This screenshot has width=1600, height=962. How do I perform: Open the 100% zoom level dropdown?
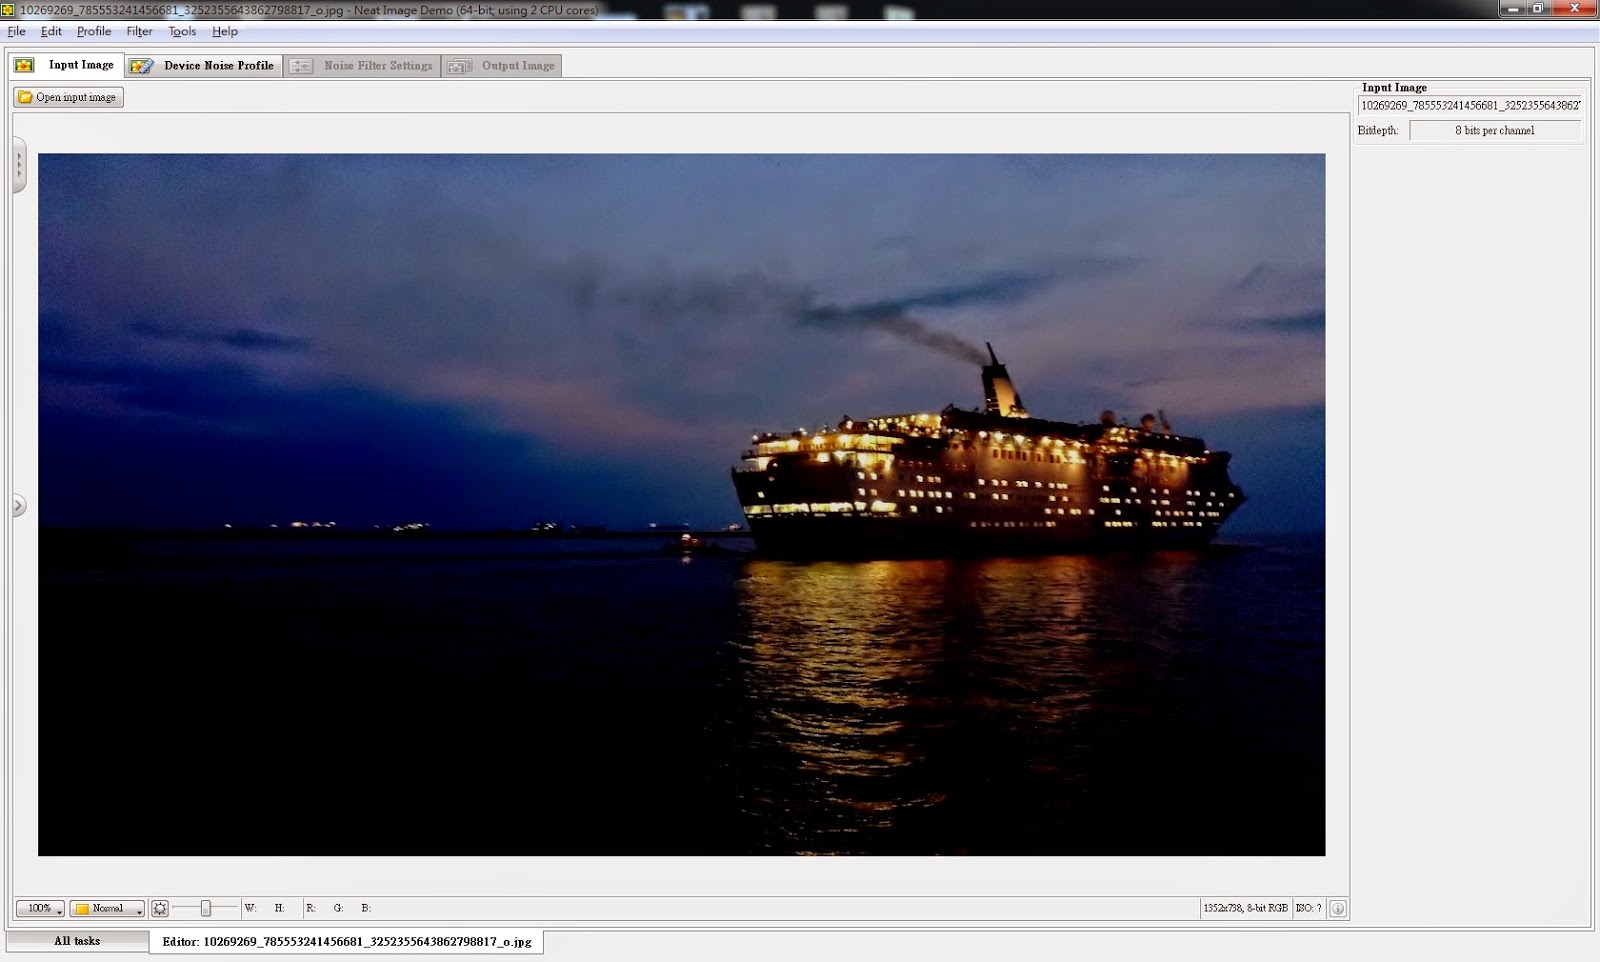tap(40, 908)
